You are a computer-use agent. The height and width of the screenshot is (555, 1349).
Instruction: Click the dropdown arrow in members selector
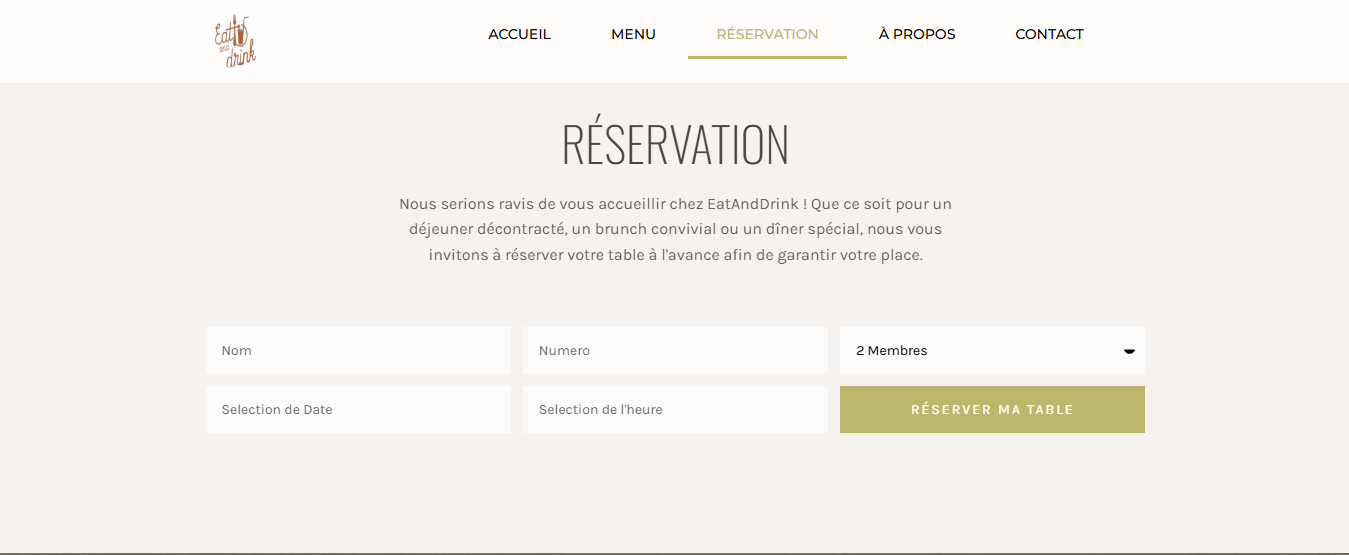pos(1129,351)
